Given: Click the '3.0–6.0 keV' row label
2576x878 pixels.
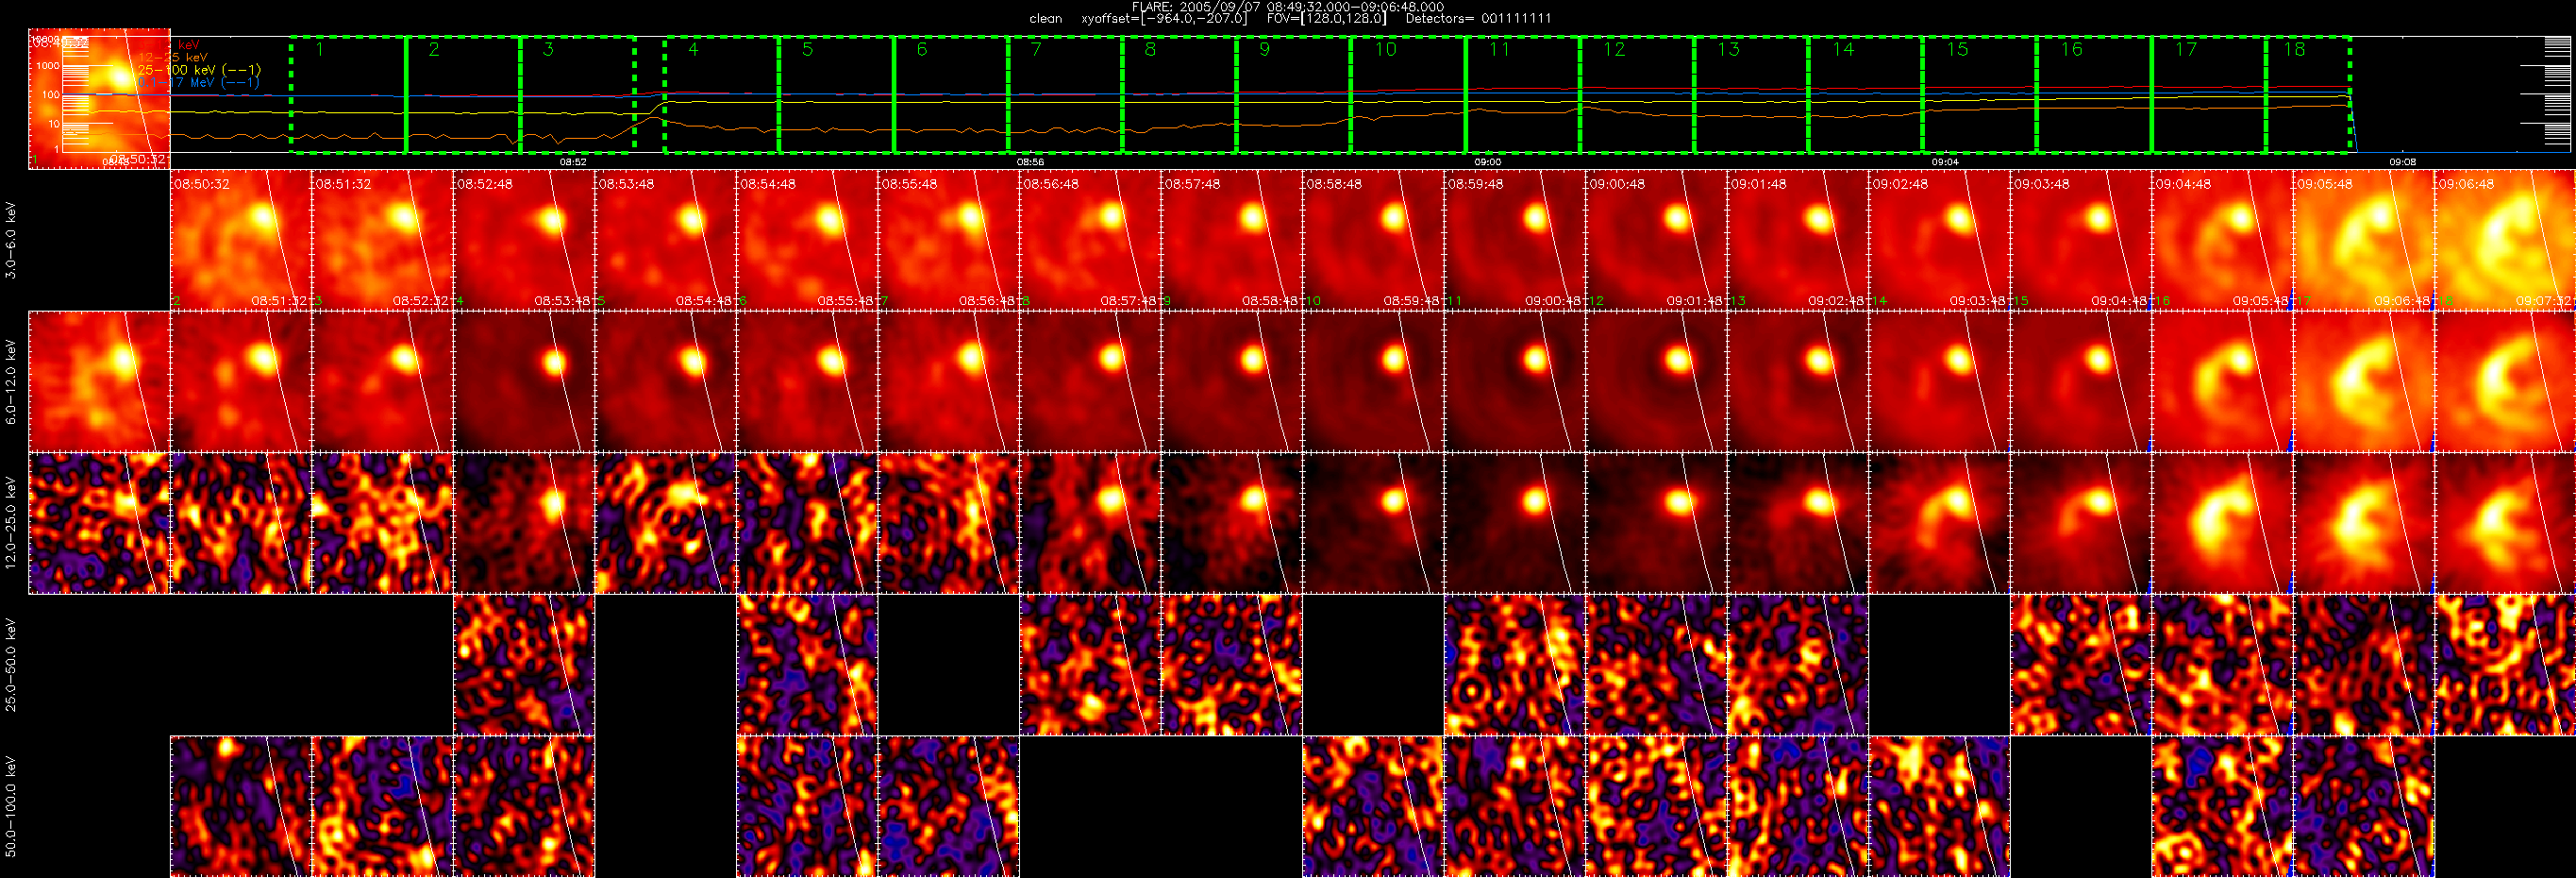Looking at the screenshot, I should (x=11, y=240).
